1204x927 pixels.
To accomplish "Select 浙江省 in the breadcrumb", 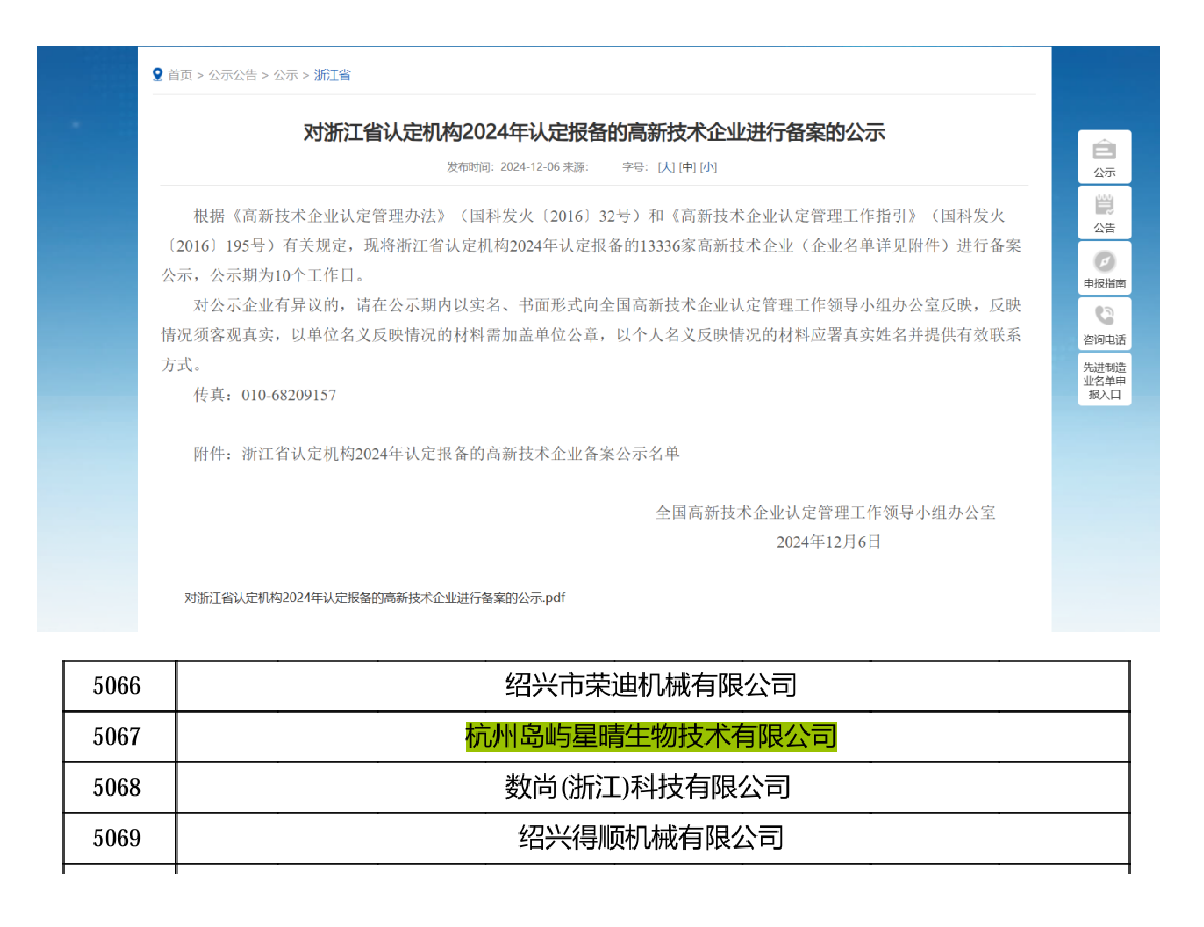I will point(332,75).
